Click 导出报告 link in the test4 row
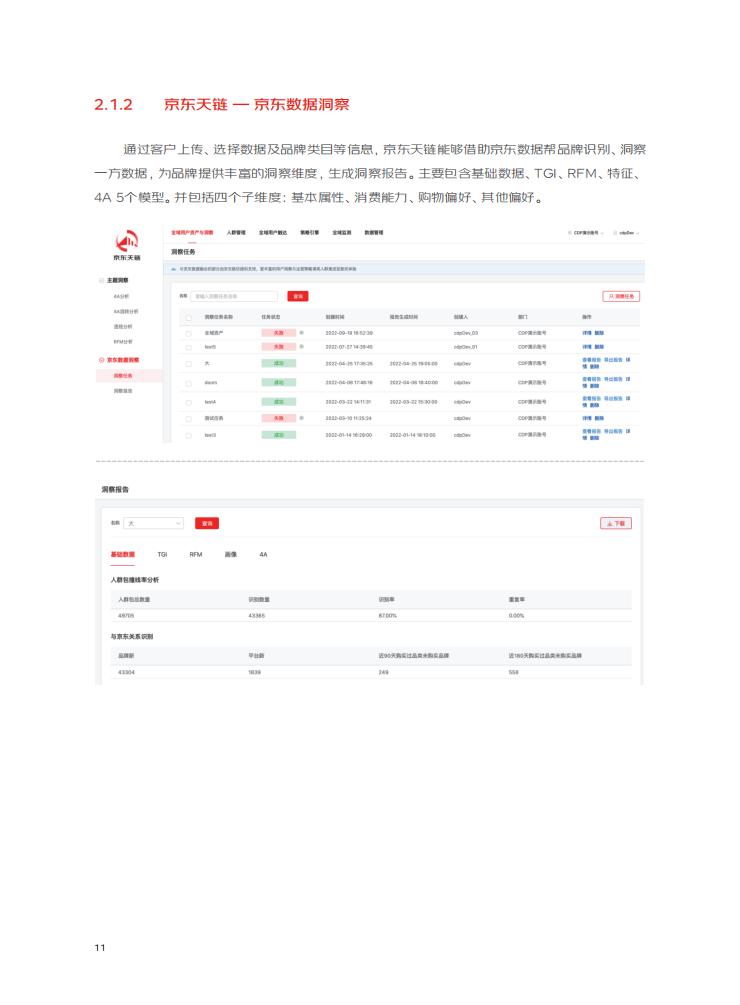The height and width of the screenshot is (1005, 740). pos(613,399)
